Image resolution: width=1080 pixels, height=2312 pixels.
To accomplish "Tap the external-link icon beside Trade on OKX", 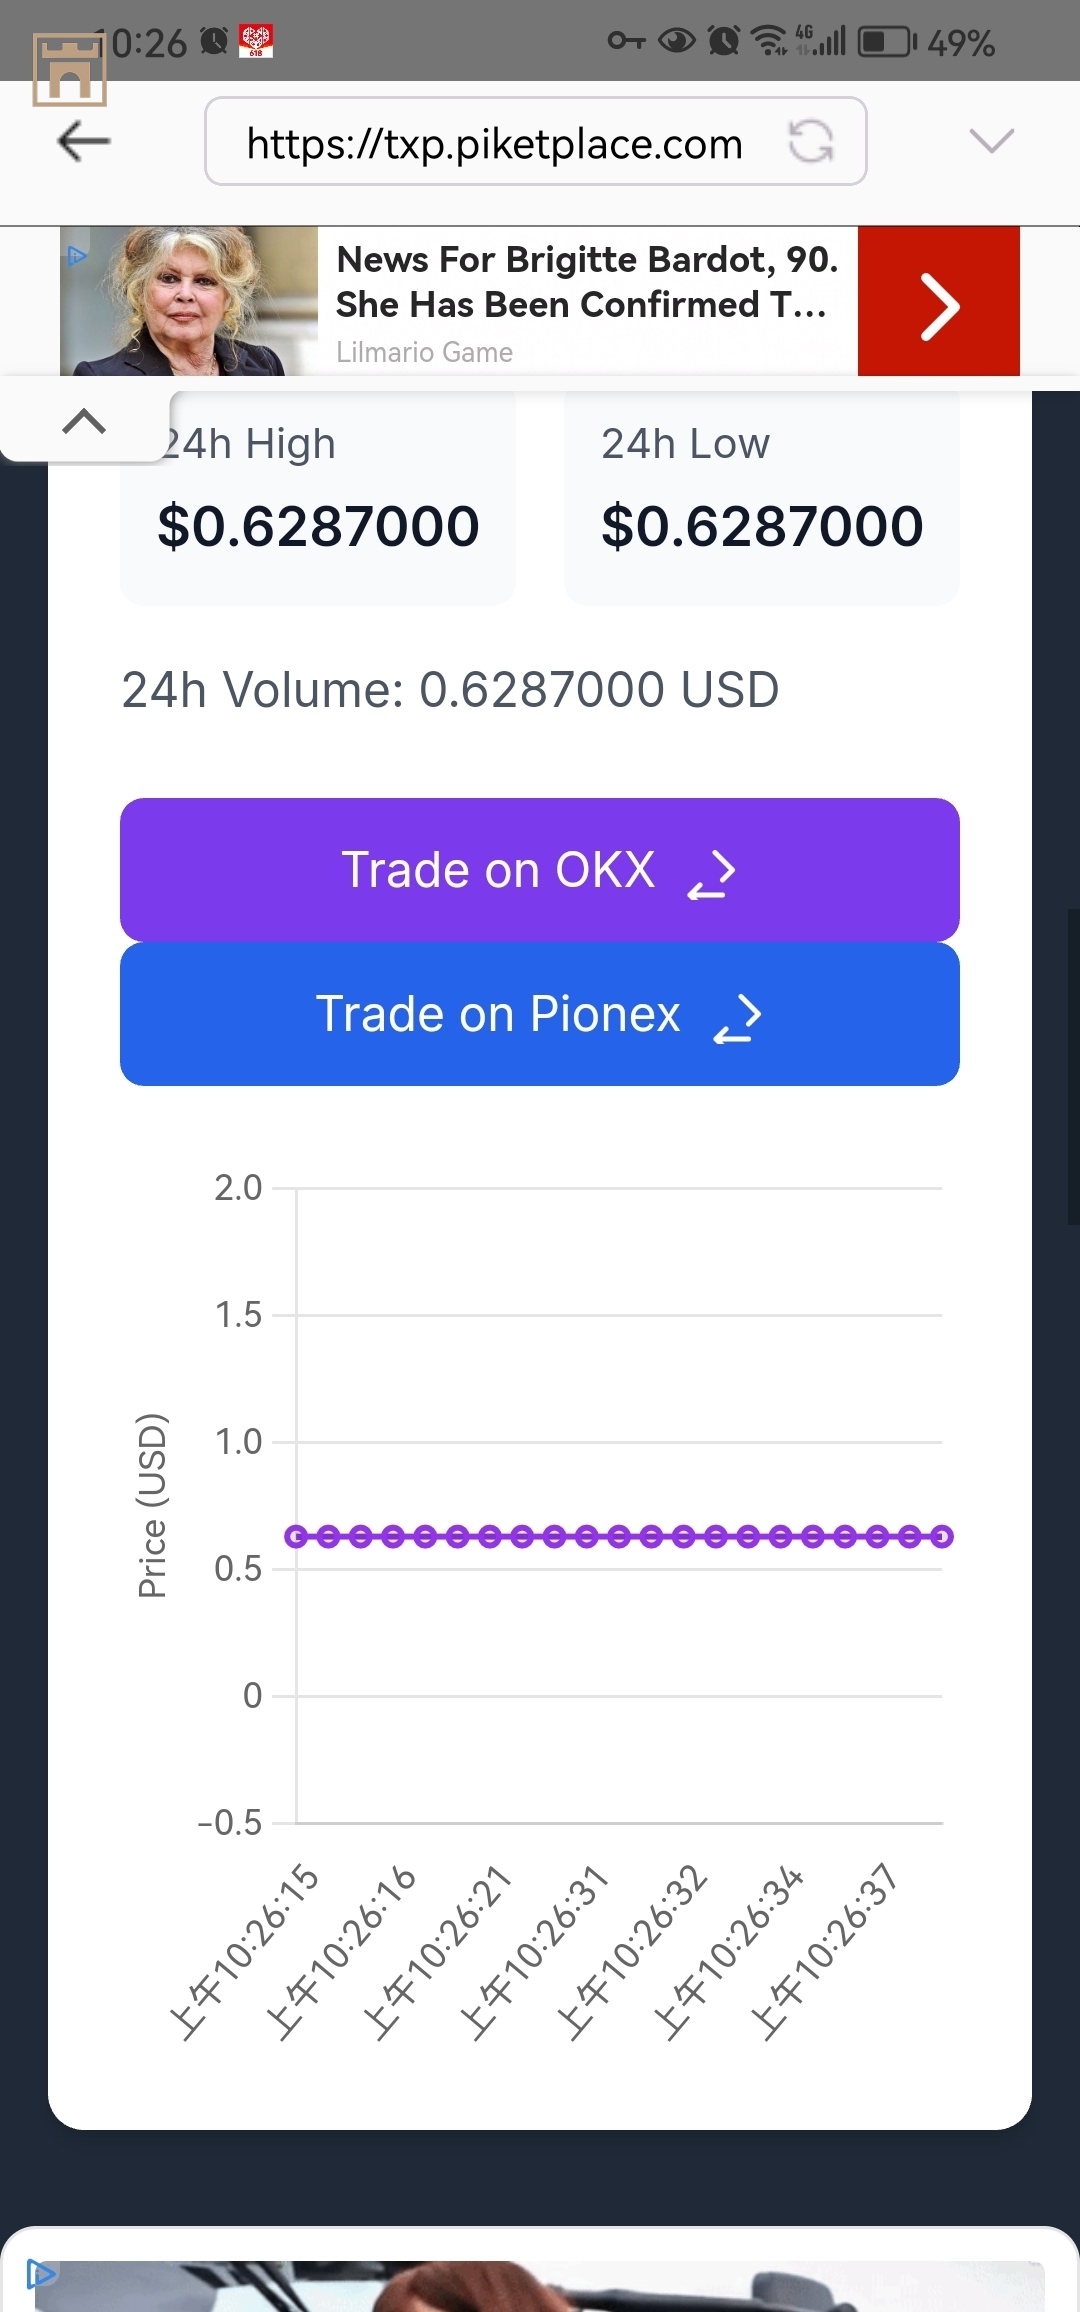I will coord(712,874).
